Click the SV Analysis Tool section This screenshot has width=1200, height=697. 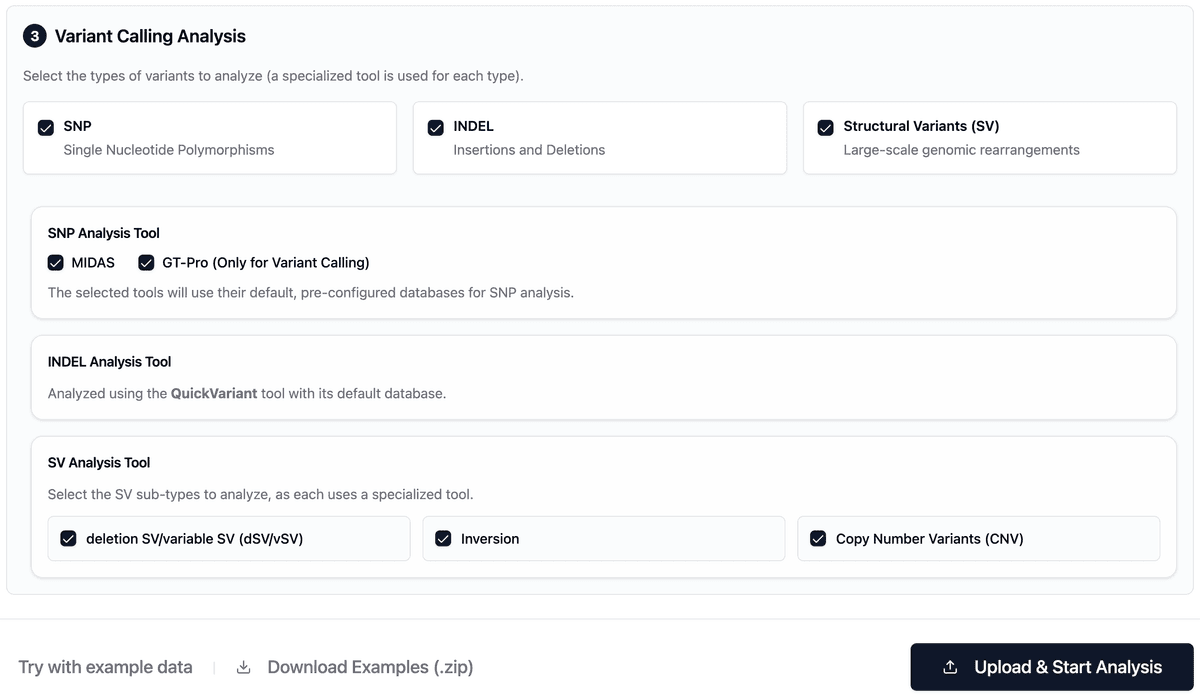tap(97, 462)
